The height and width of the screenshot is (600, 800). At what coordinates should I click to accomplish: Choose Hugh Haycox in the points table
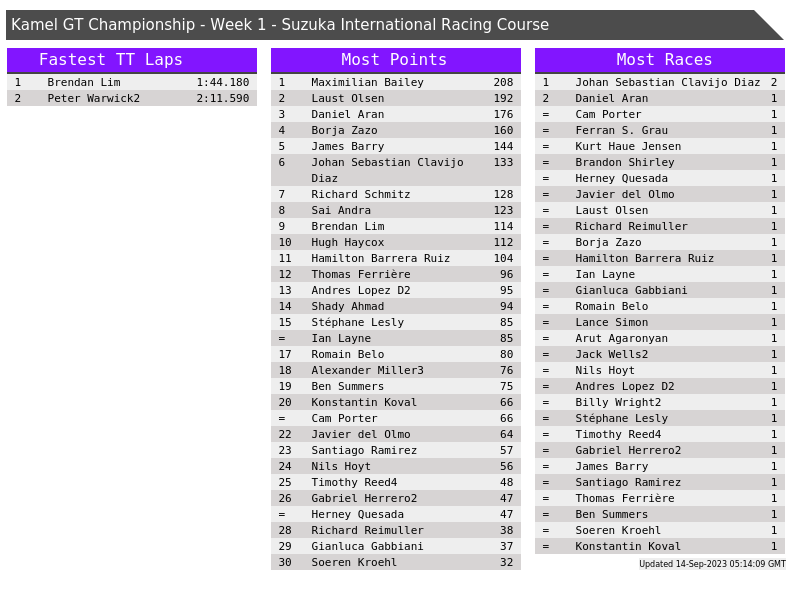coord(347,243)
